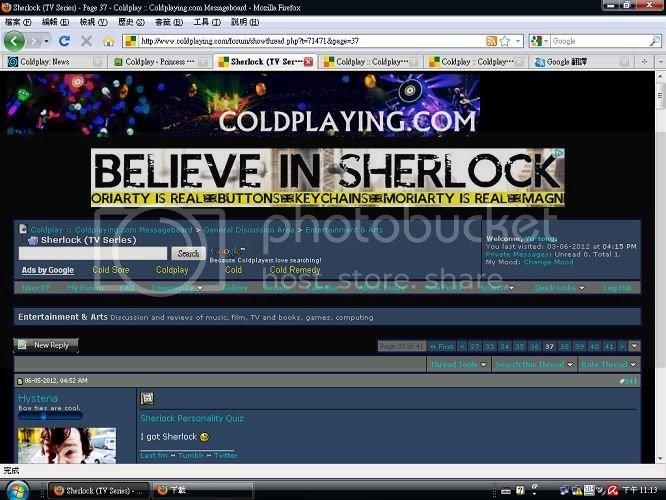
Task: Open the tab list dropdown at tab bar end
Action: coord(661,62)
